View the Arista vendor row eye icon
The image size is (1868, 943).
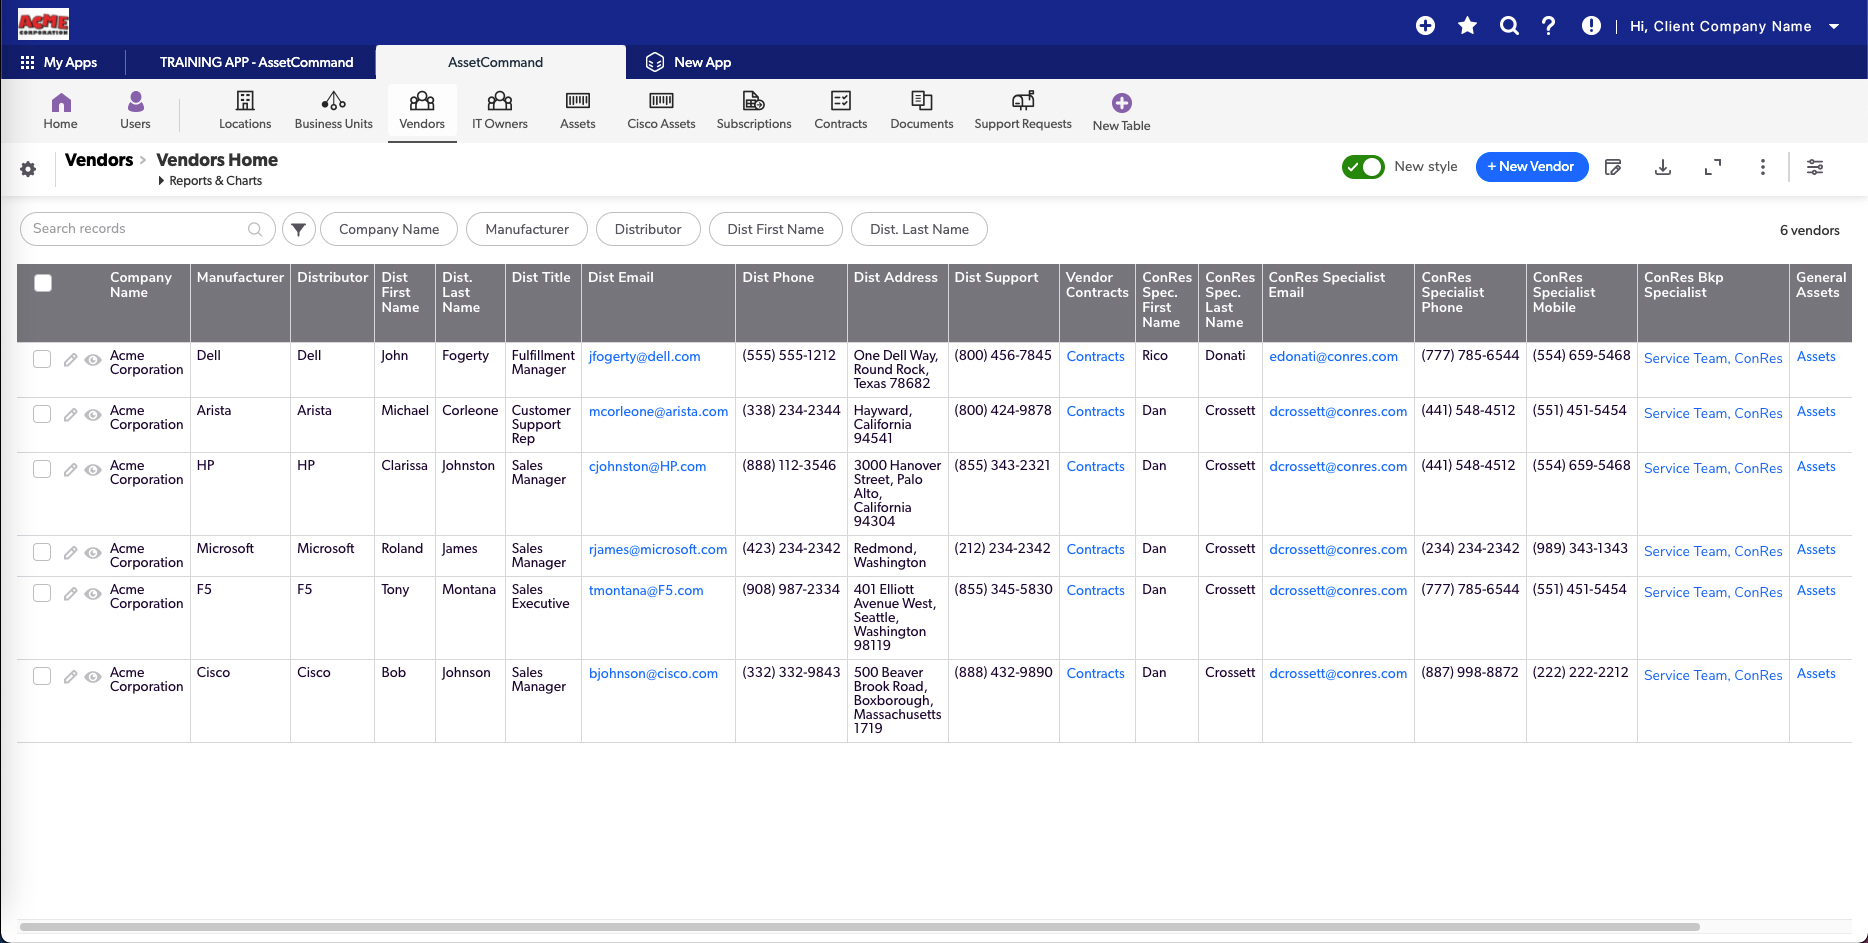[x=93, y=415]
